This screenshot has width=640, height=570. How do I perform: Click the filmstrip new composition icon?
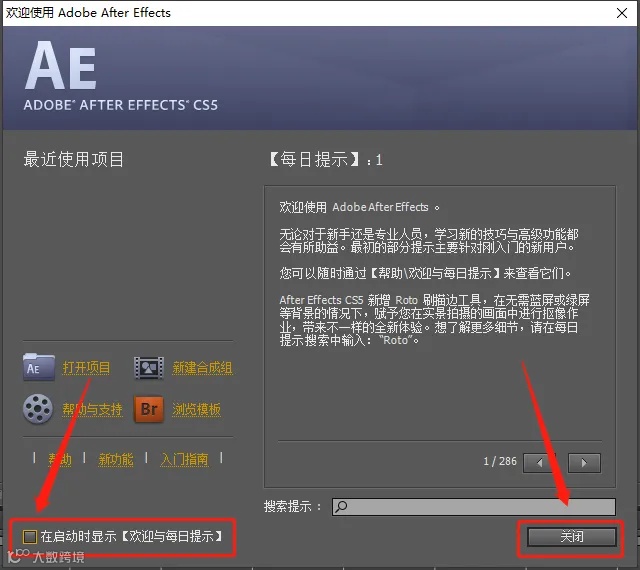tap(149, 368)
